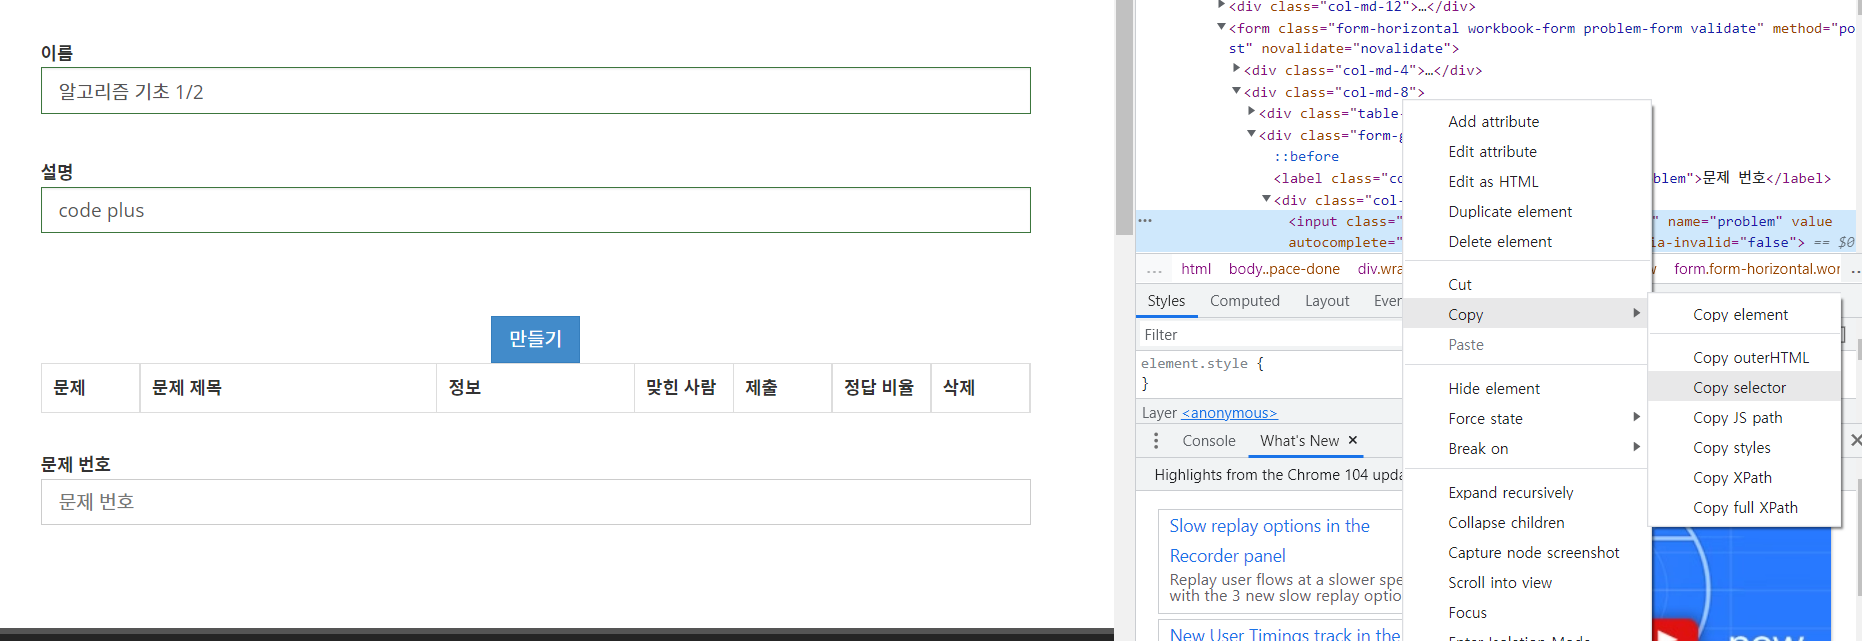
Task: Expand the div col-md-4 node
Action: point(1236,70)
